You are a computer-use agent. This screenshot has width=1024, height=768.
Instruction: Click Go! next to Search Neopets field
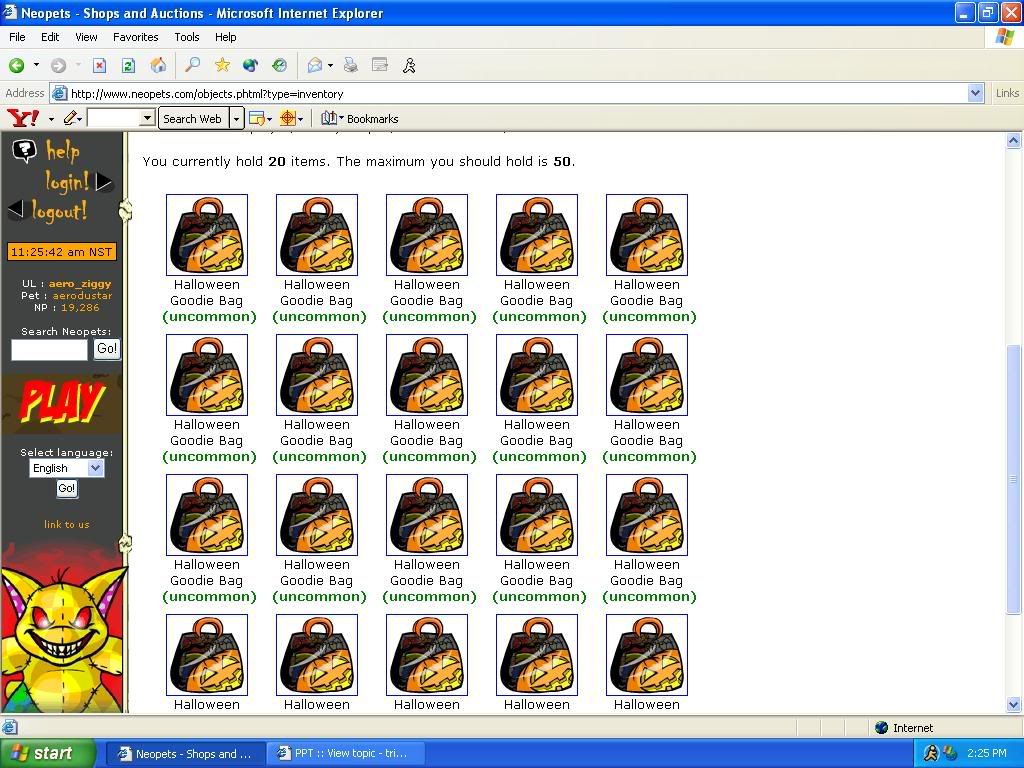[x=107, y=349]
